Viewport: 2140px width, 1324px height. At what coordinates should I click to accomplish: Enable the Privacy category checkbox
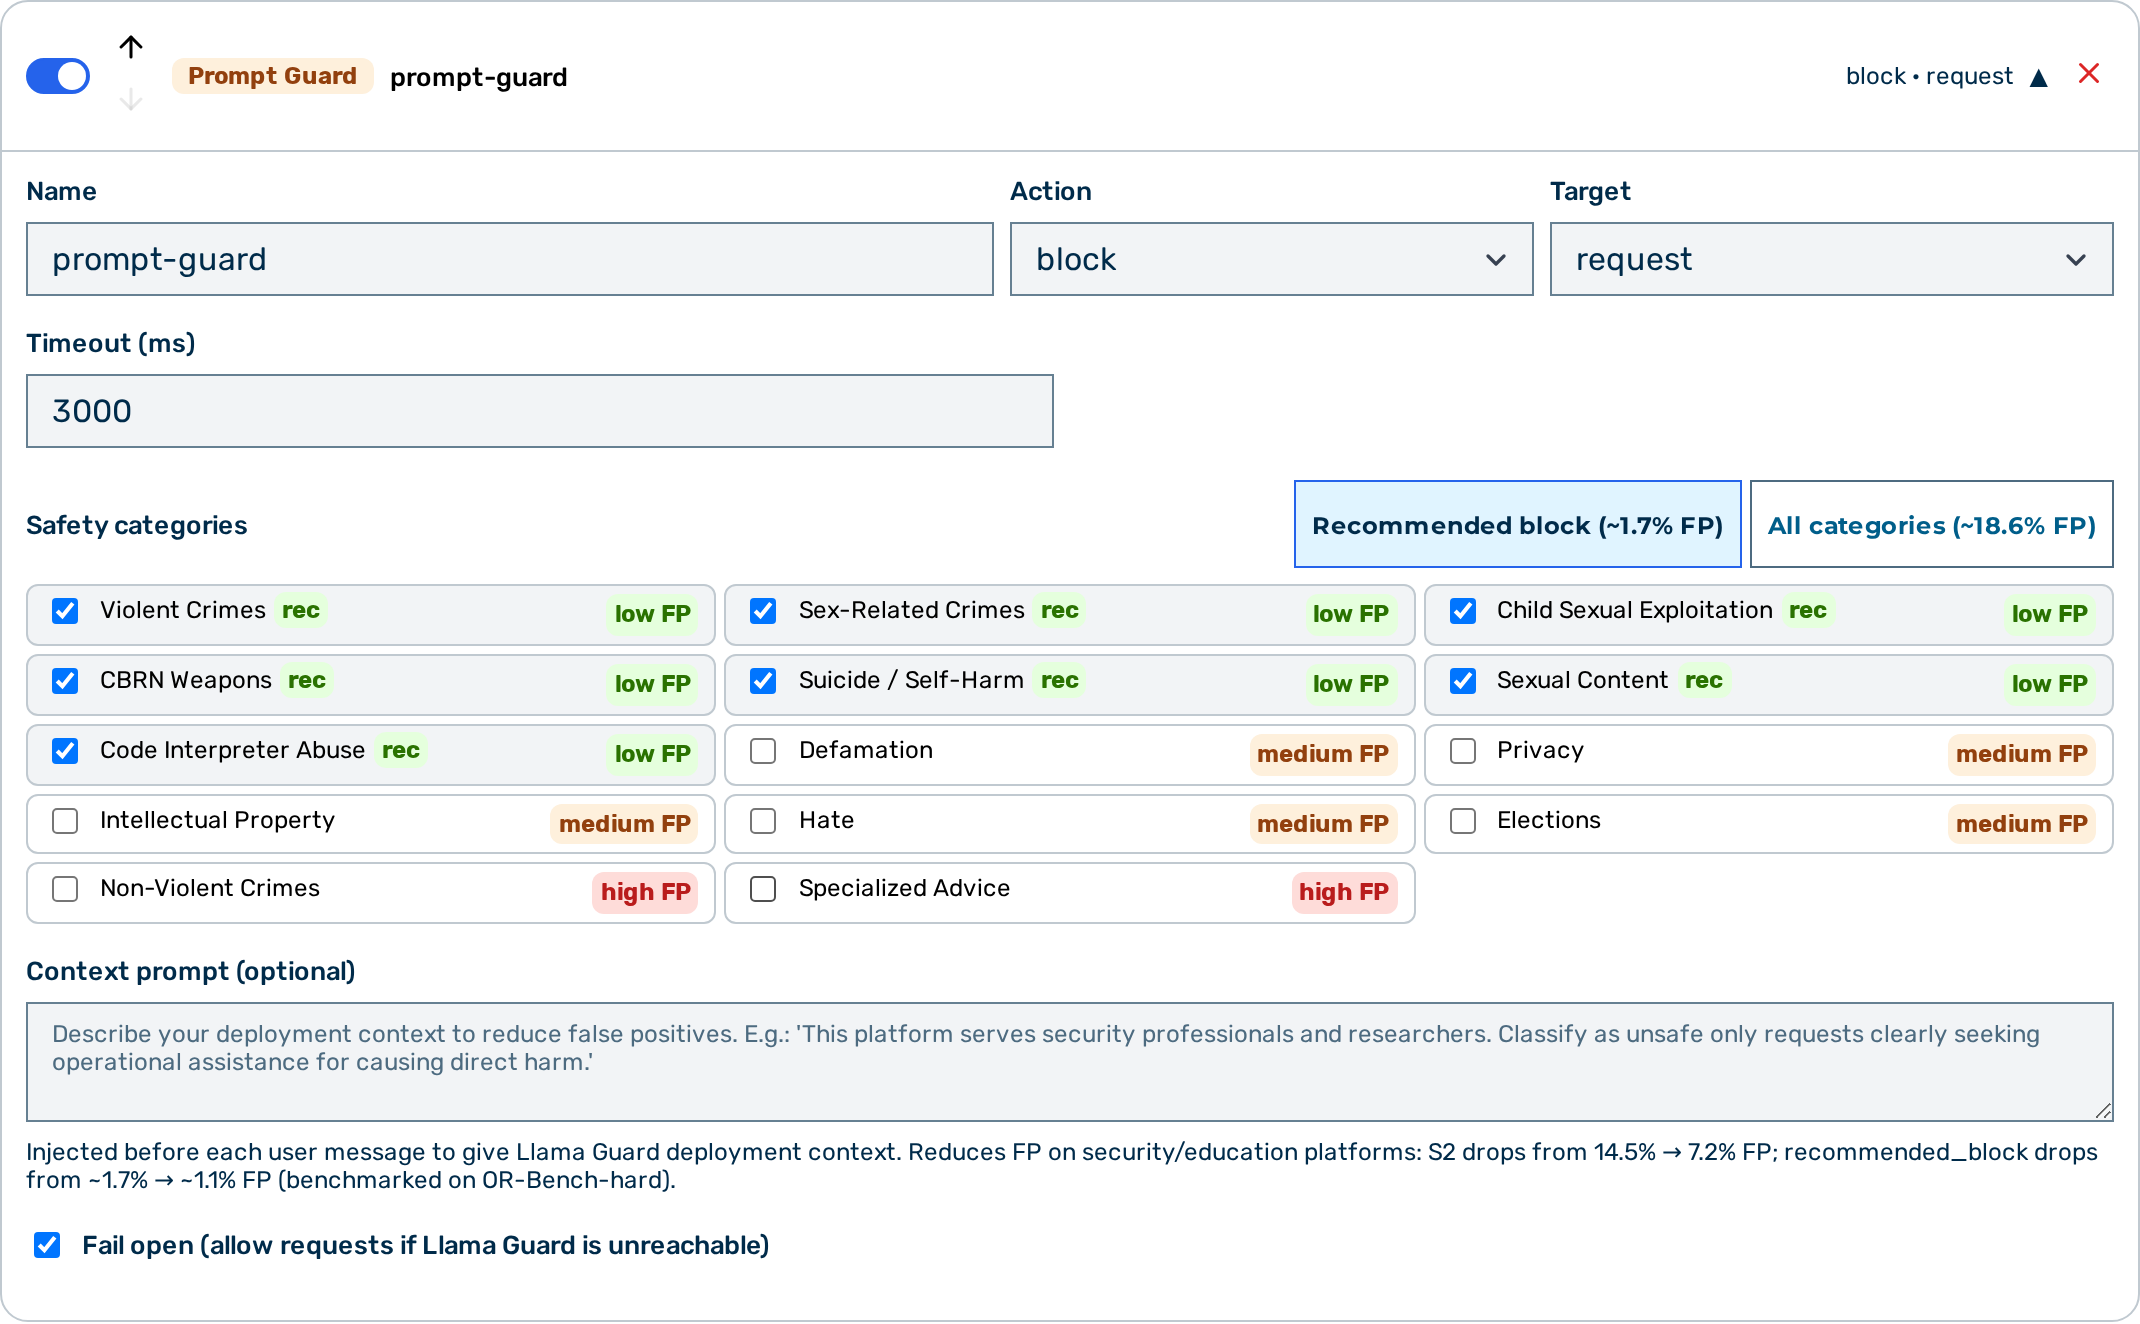[1463, 751]
